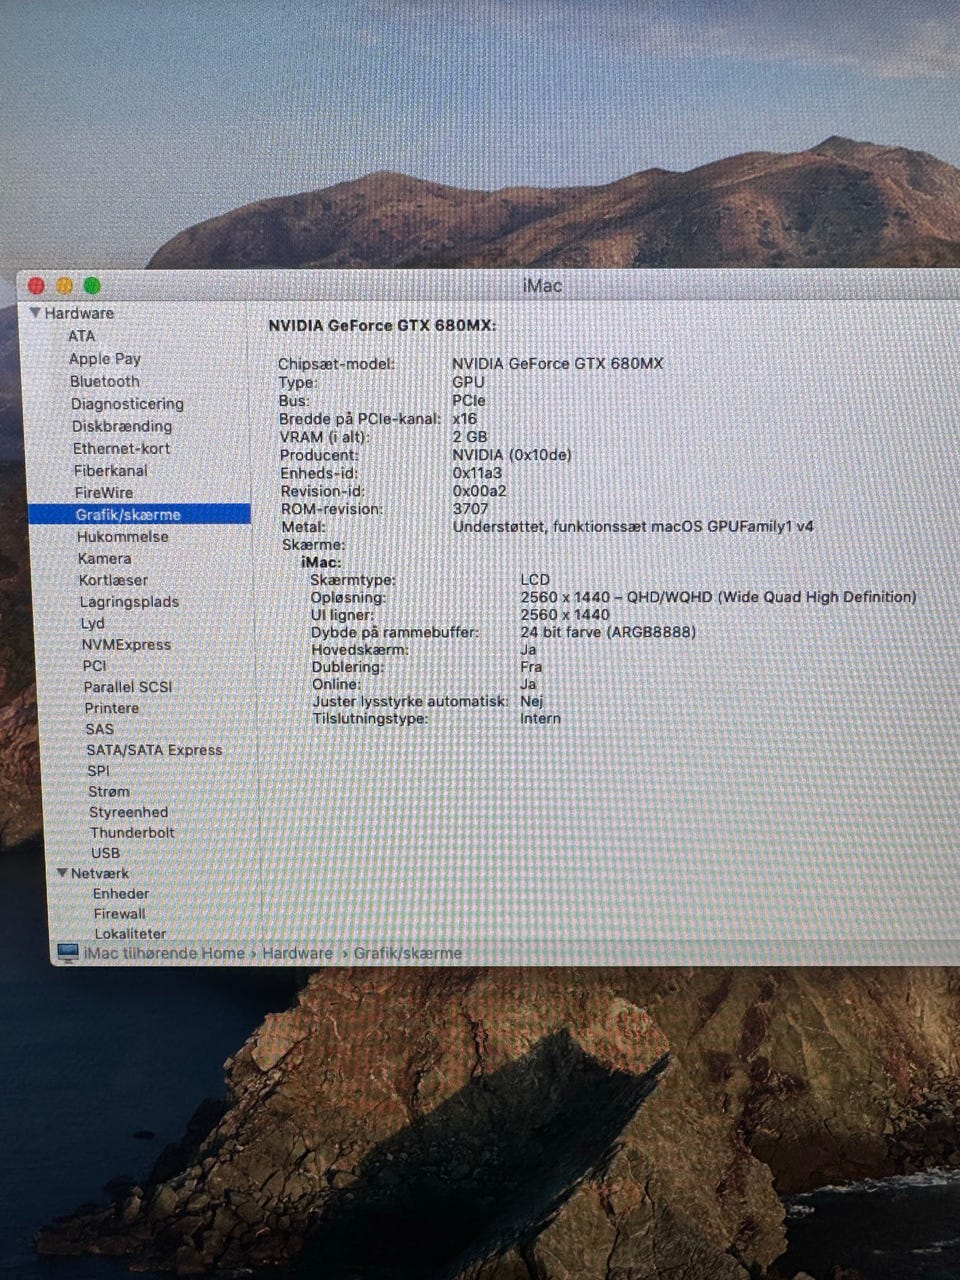Select NVMExpress in the sidebar

click(x=126, y=645)
